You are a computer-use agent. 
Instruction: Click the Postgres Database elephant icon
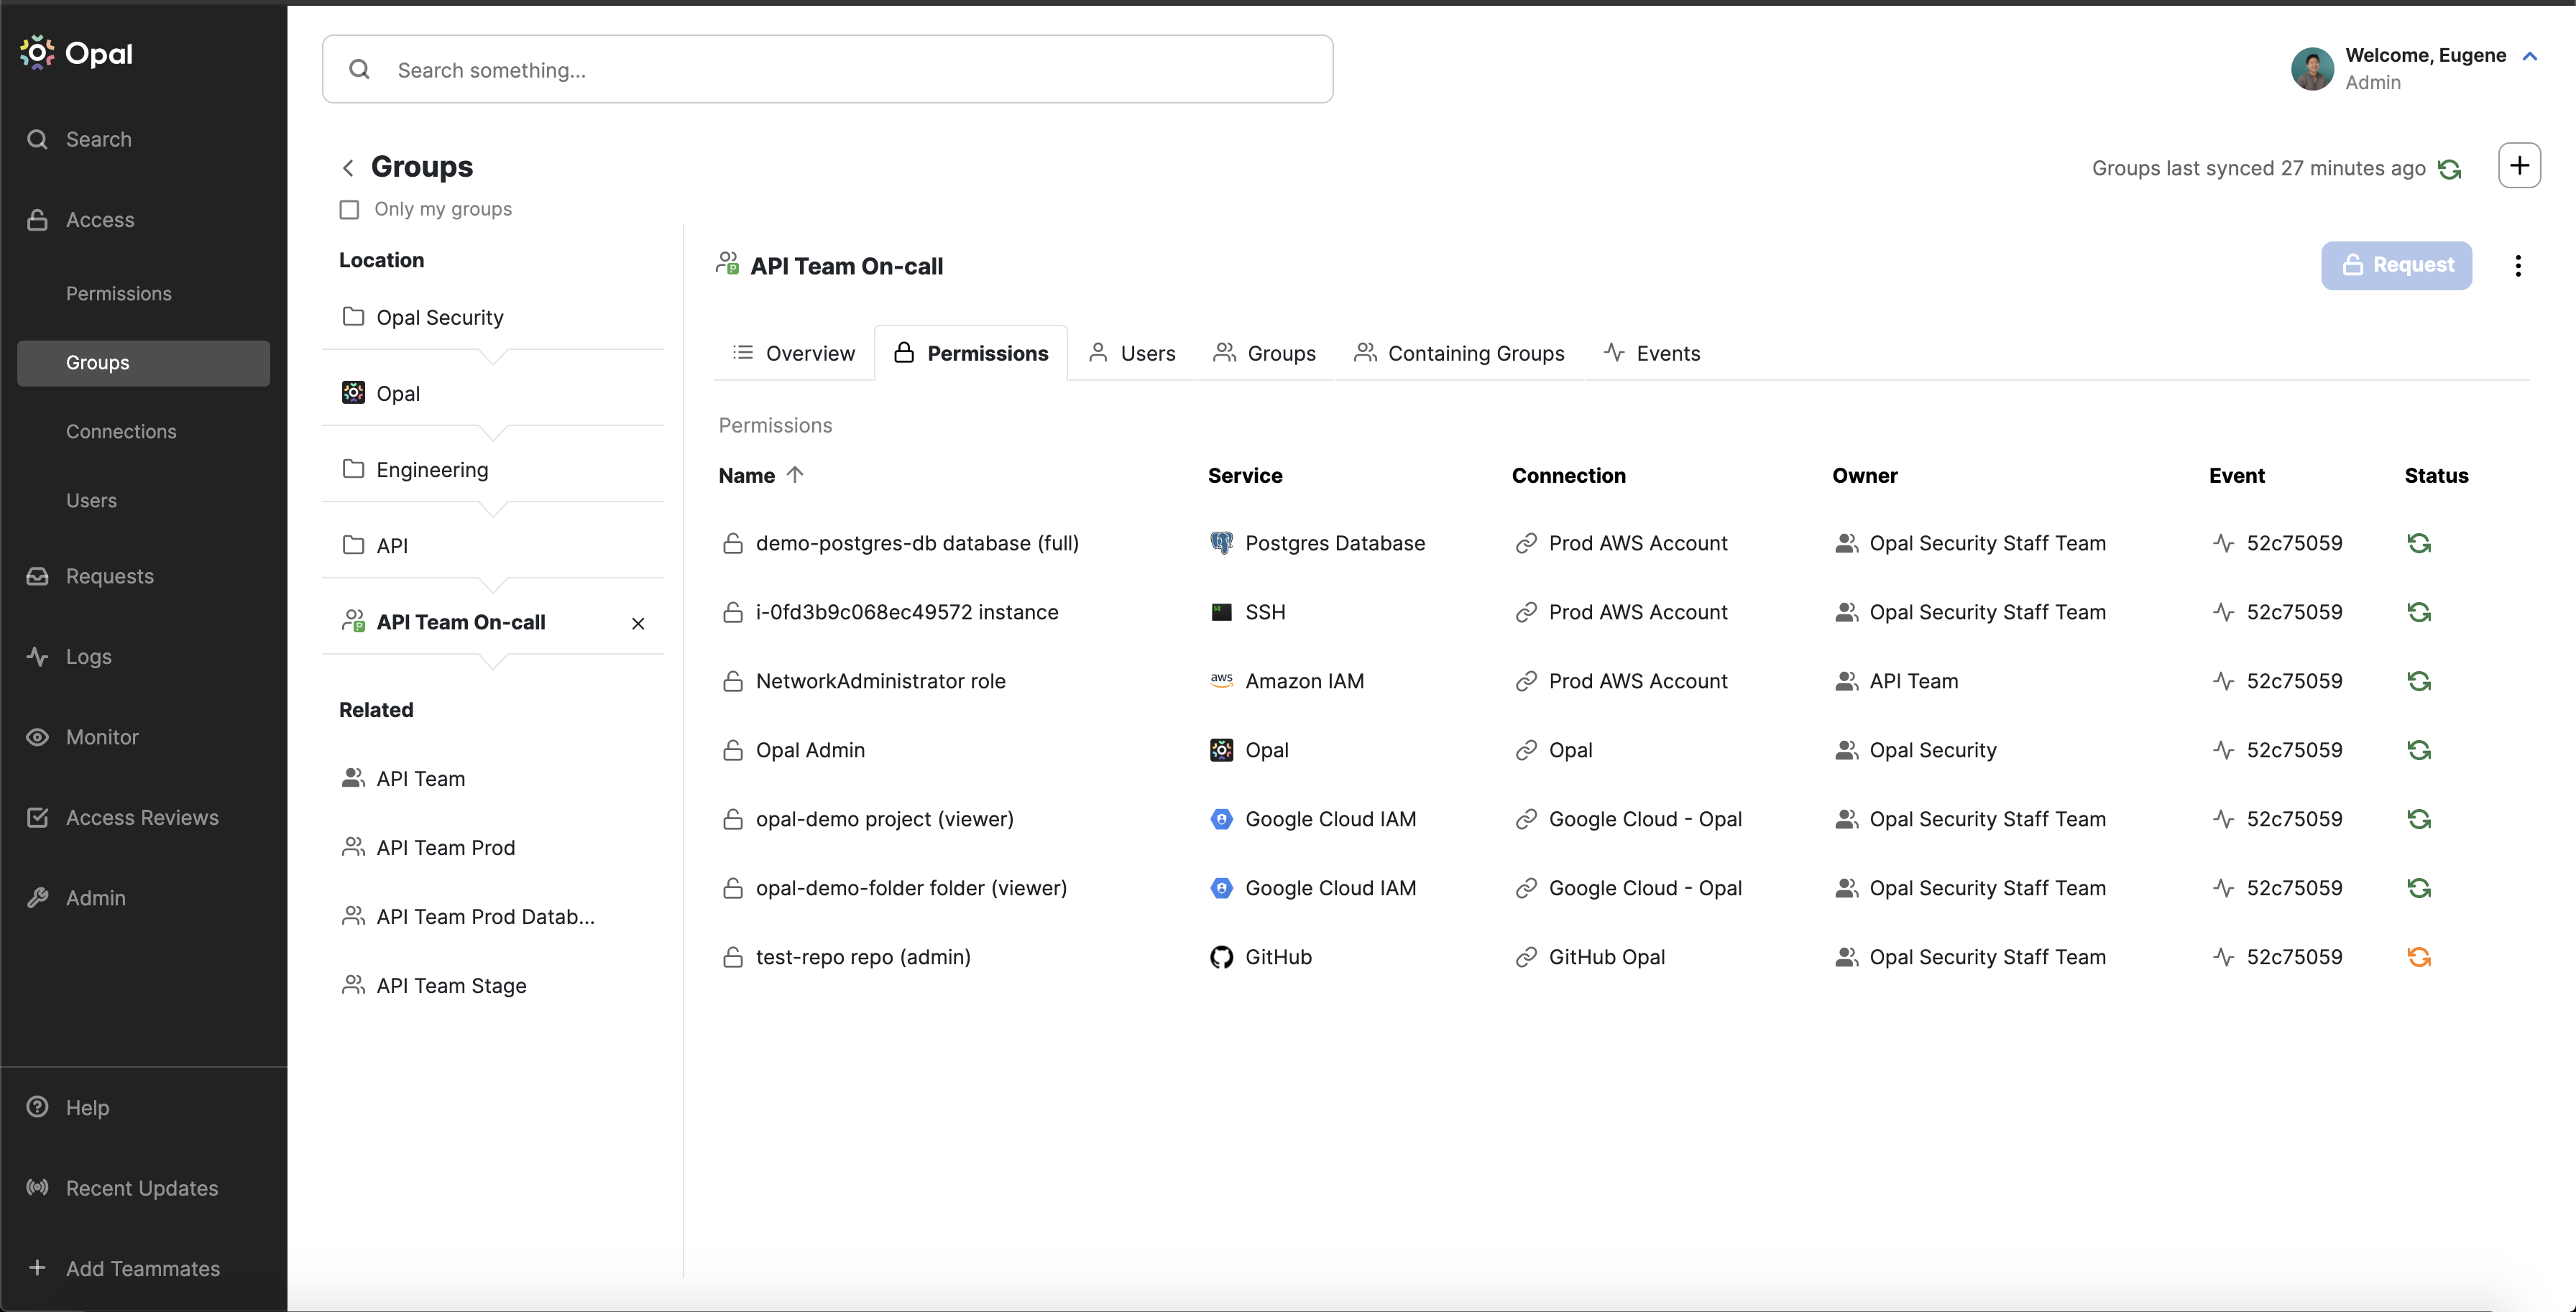[1221, 543]
